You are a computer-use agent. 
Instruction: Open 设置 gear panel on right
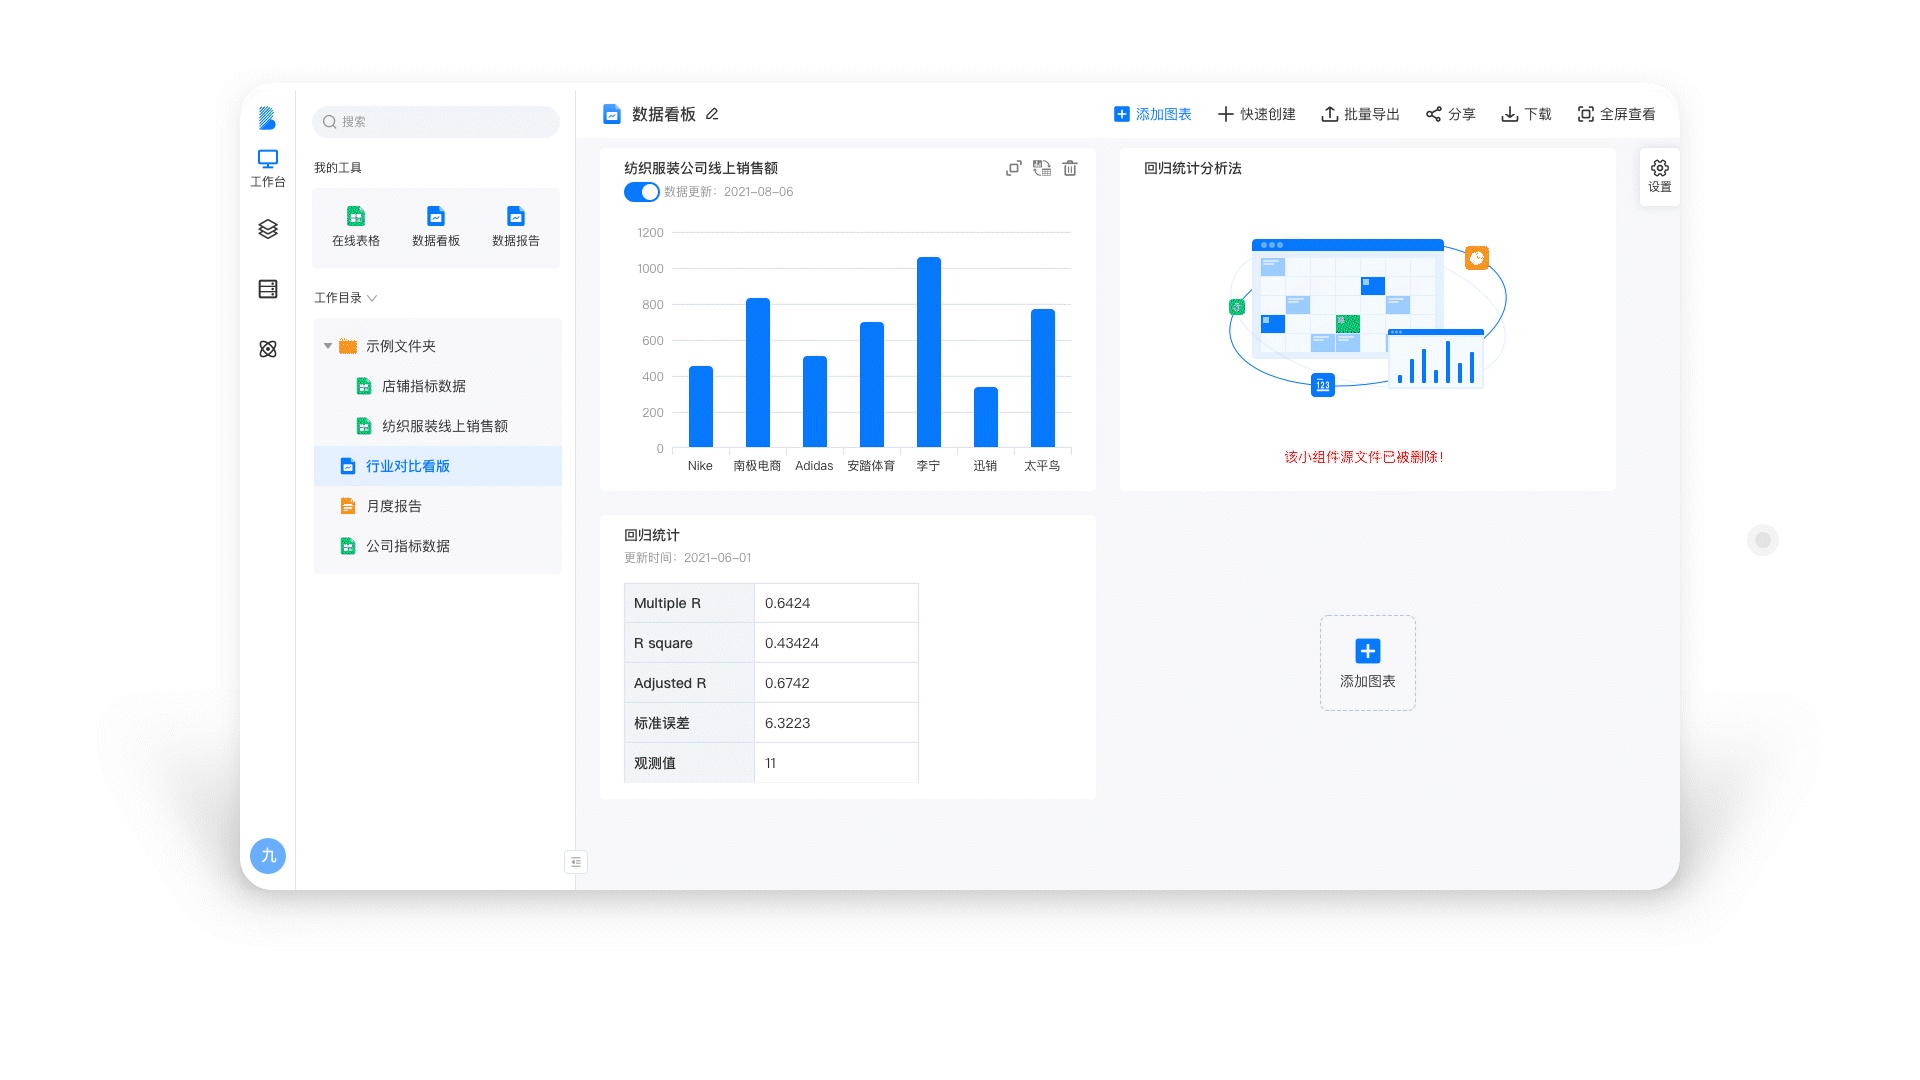click(1659, 176)
